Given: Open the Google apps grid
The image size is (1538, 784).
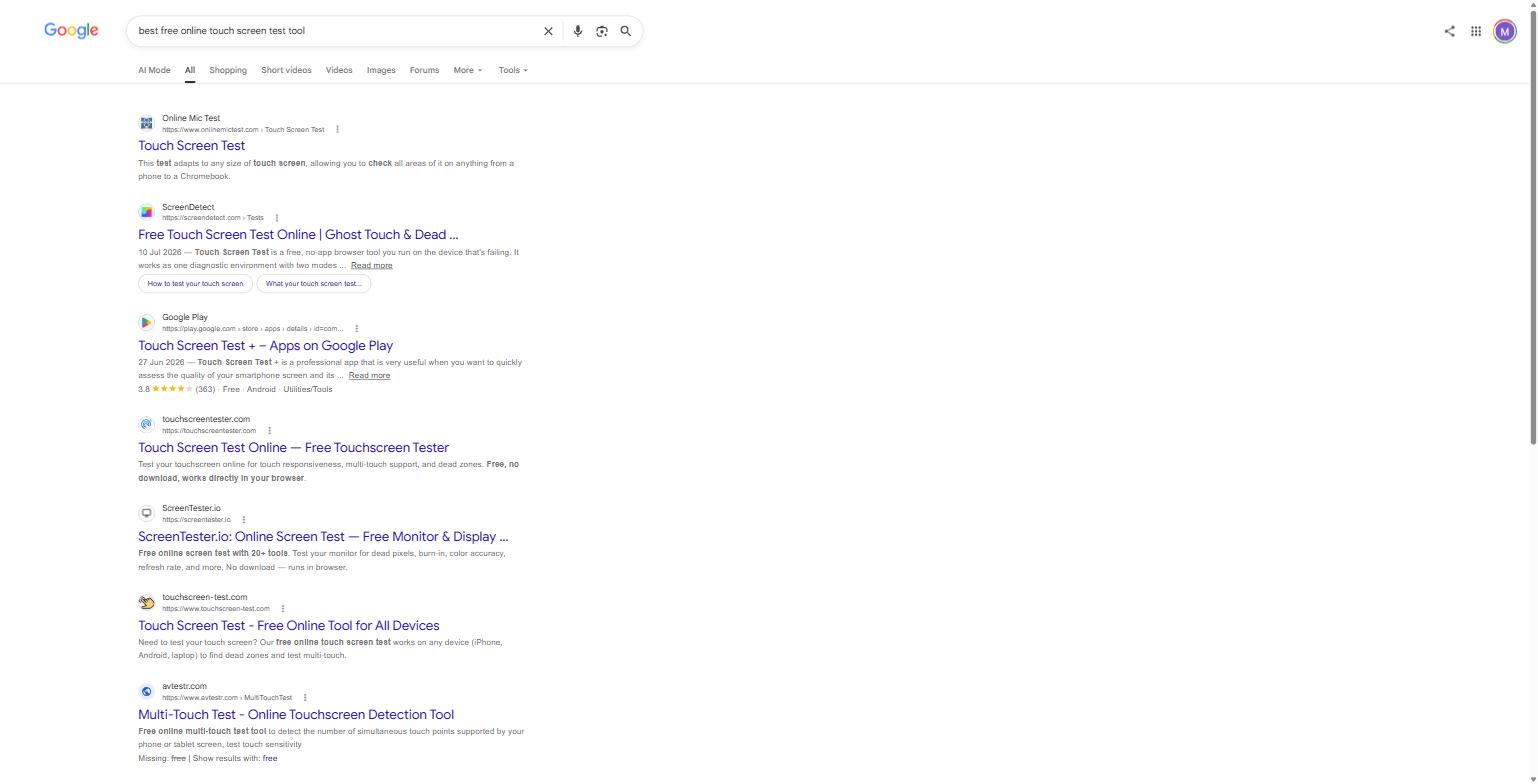Looking at the screenshot, I should 1476,31.
